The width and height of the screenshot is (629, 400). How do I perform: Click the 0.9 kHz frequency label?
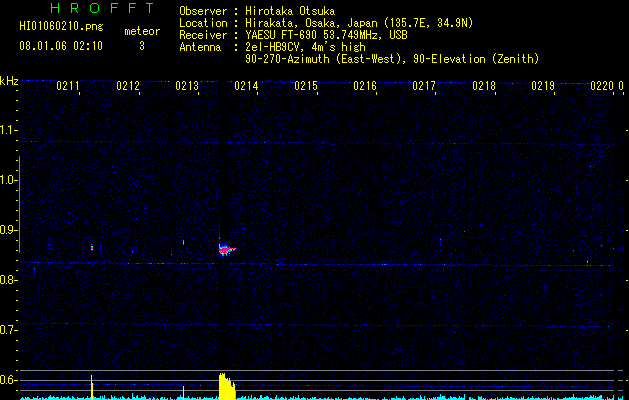(x=8, y=230)
